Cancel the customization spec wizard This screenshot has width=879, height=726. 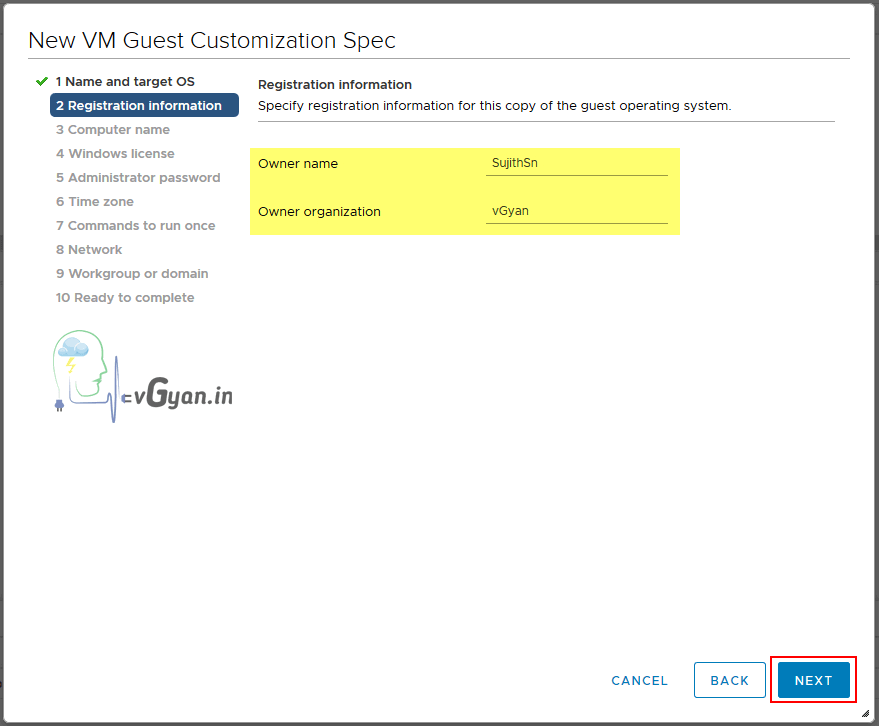pyautogui.click(x=639, y=680)
